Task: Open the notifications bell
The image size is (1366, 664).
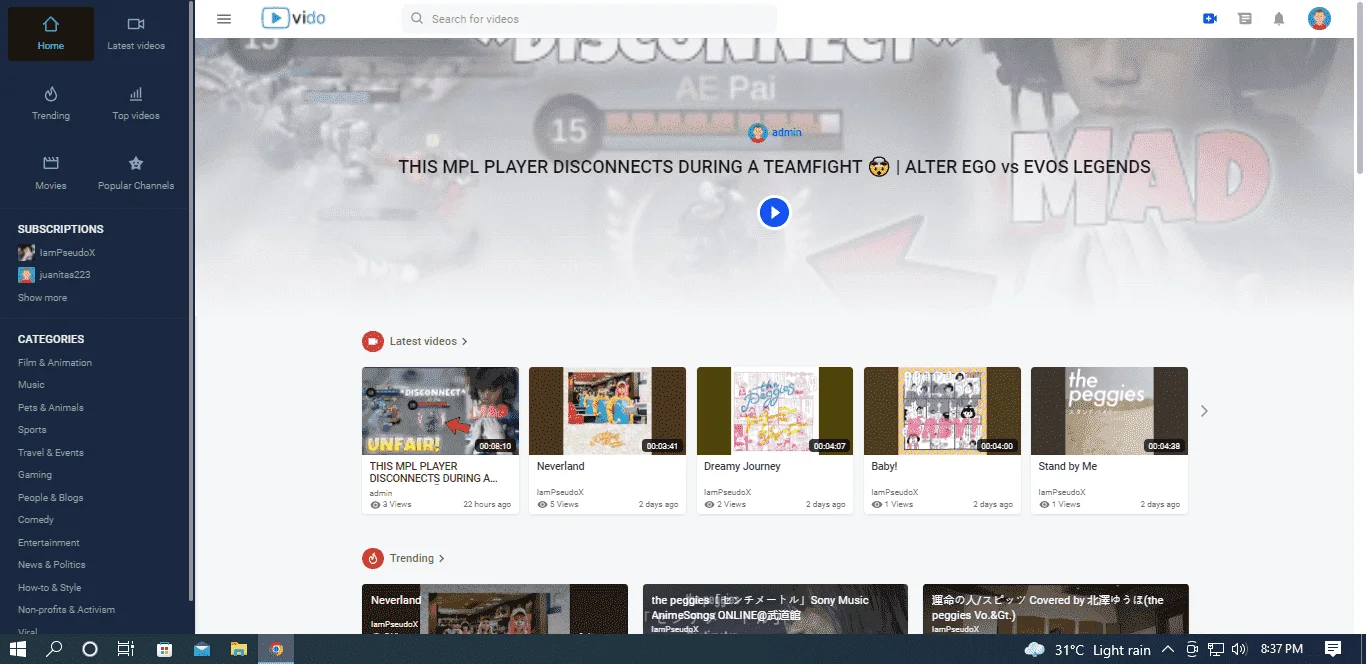Action: (x=1279, y=19)
